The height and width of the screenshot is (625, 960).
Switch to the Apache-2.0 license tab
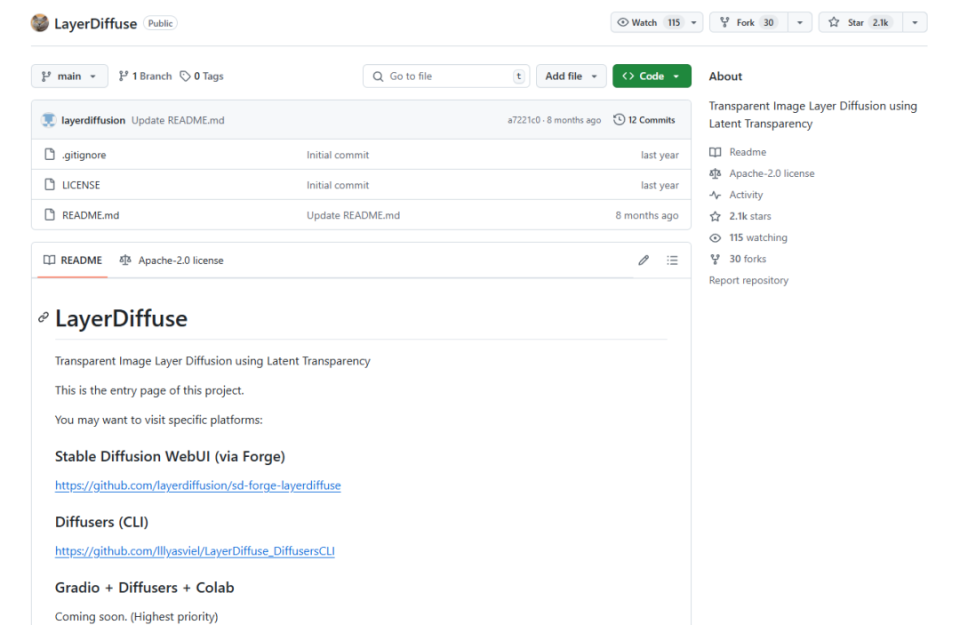[171, 260]
